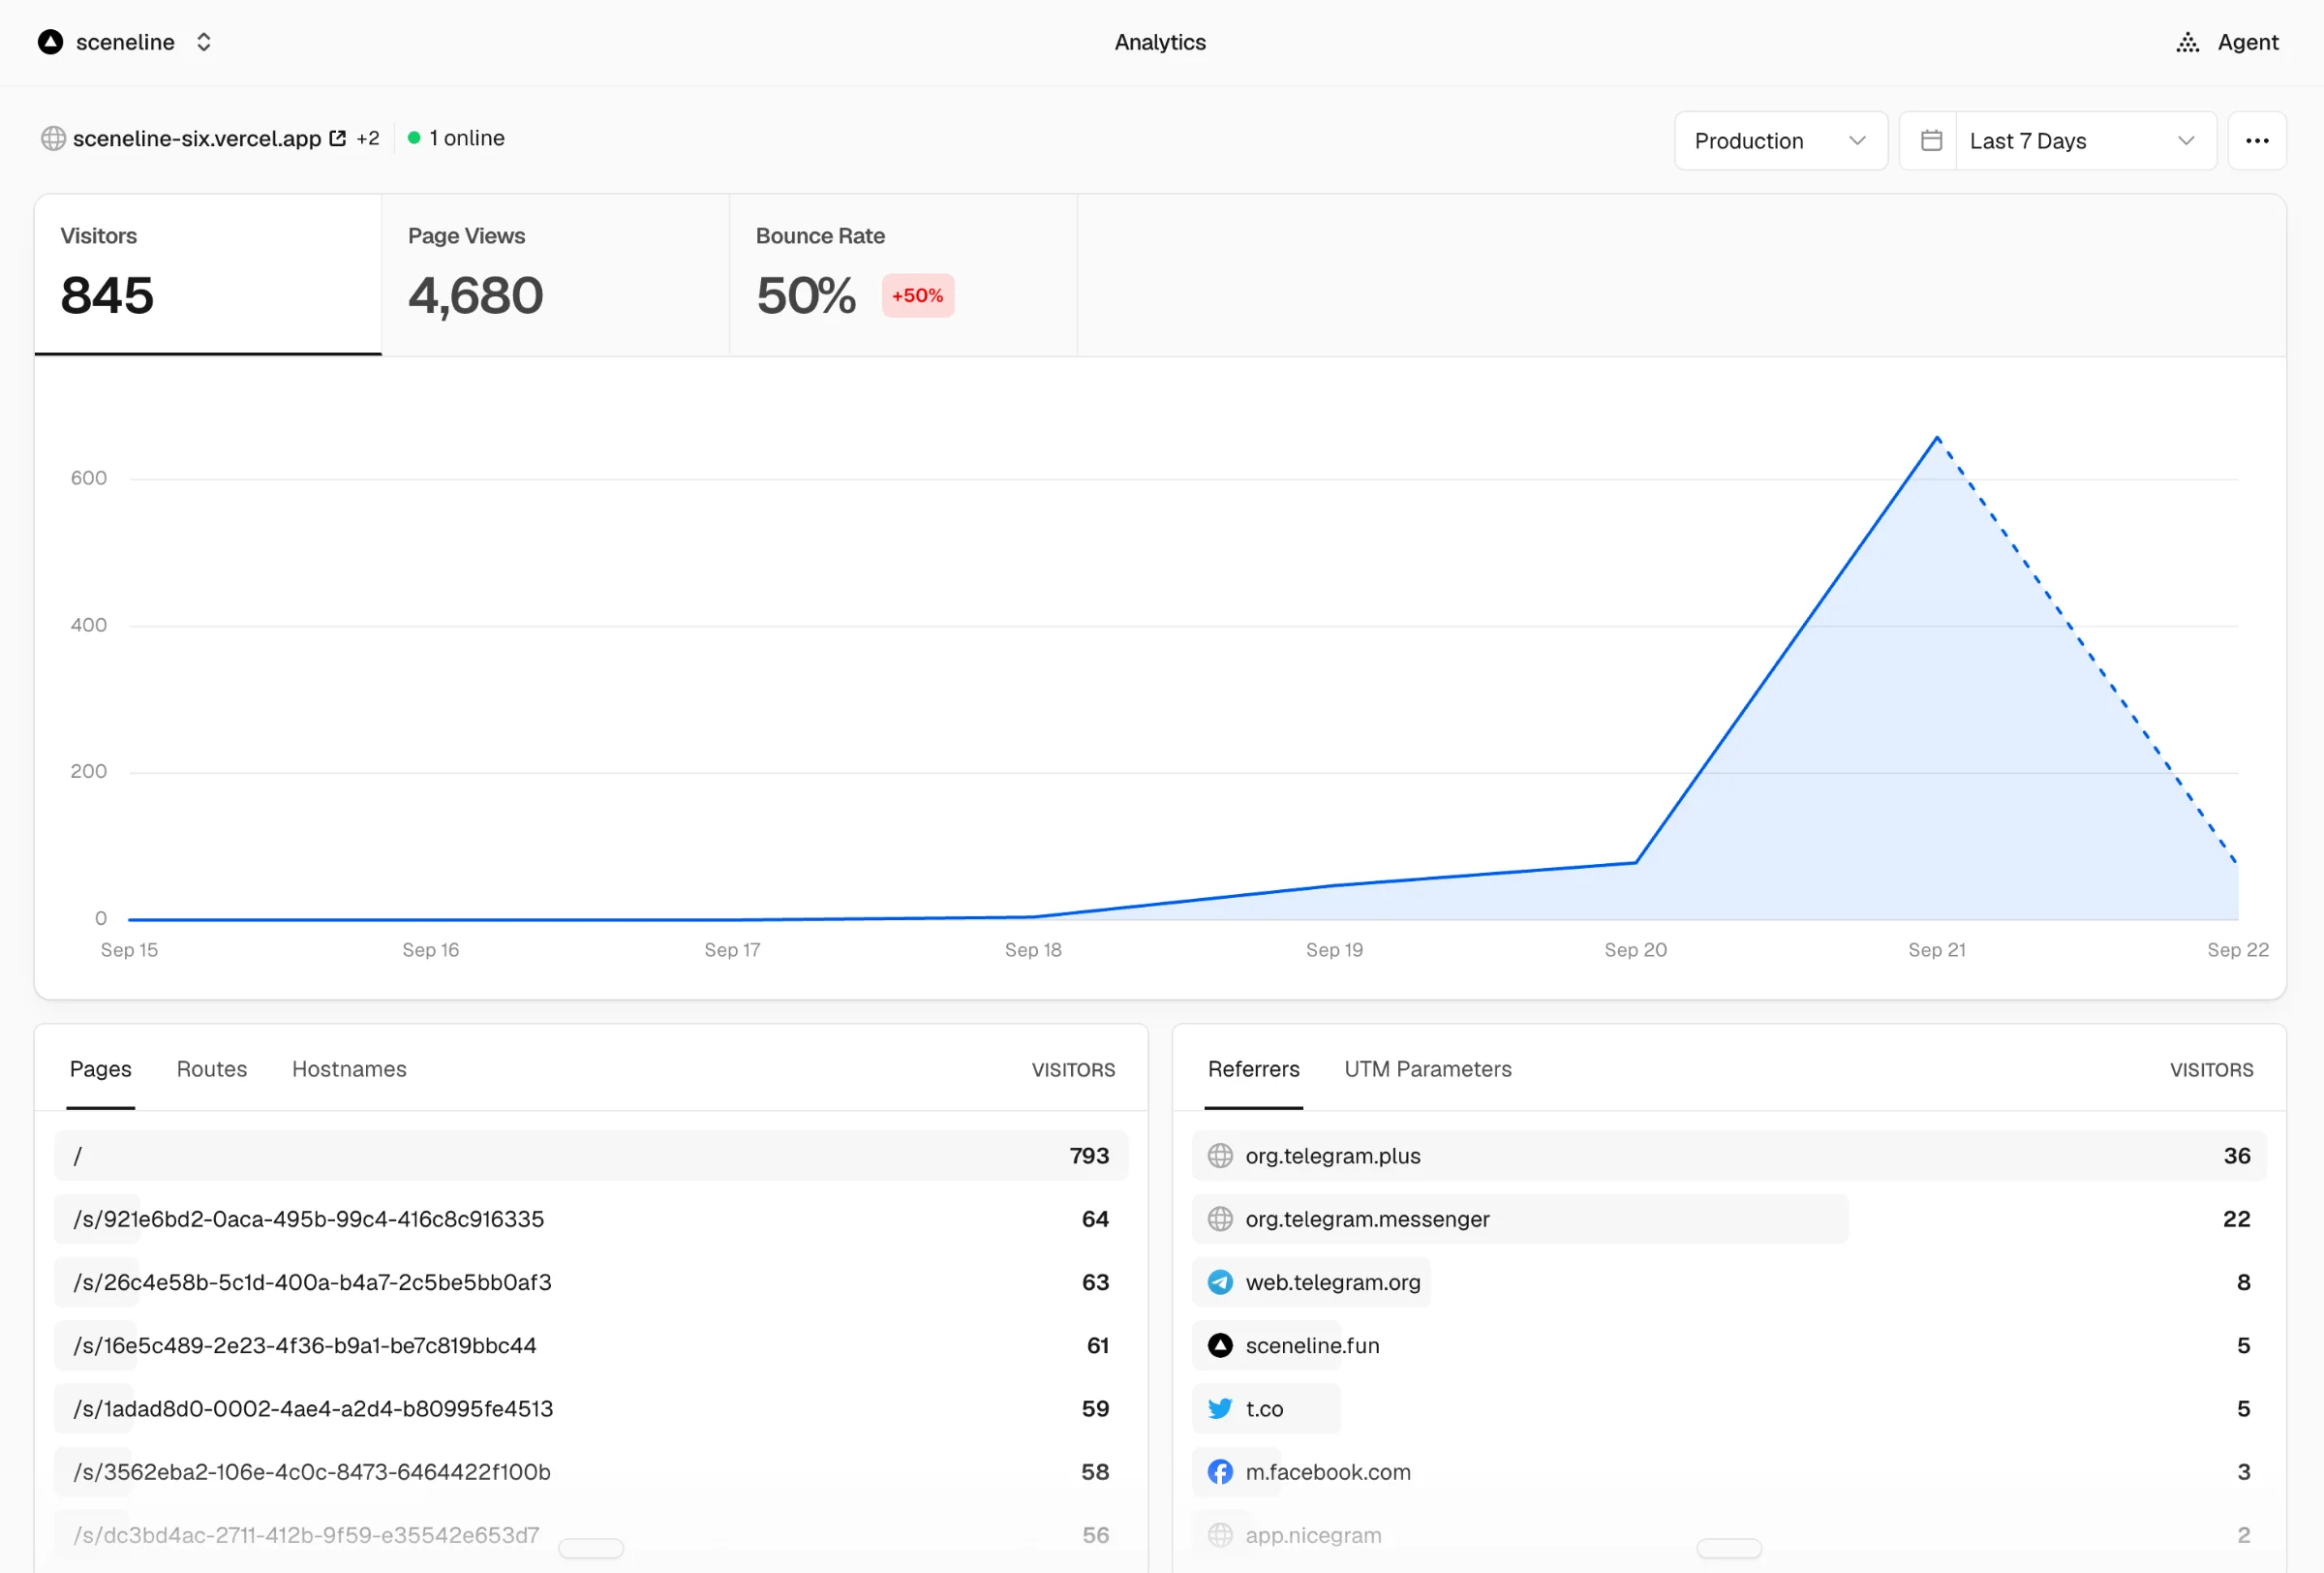Click the 1 online indicator
The width and height of the screenshot is (2324, 1573).
(456, 138)
